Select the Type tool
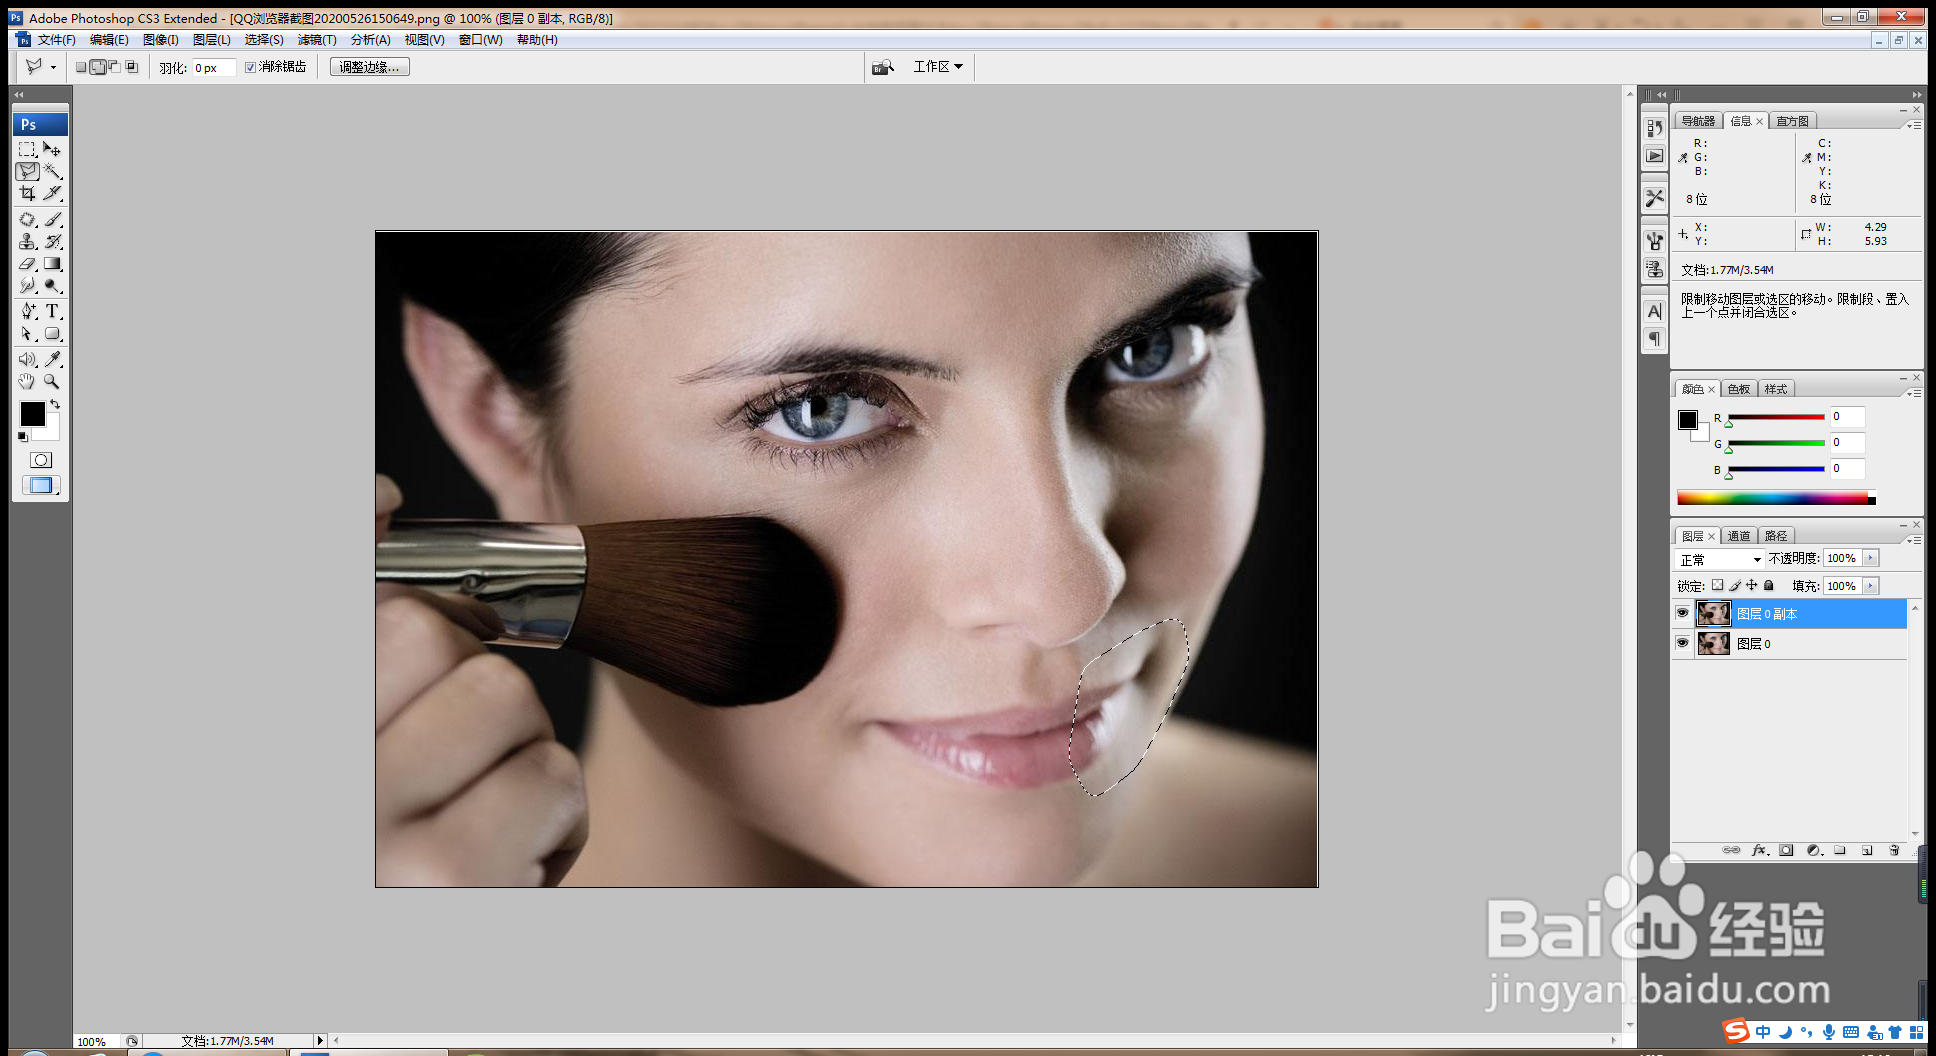1936x1056 pixels. tap(53, 311)
